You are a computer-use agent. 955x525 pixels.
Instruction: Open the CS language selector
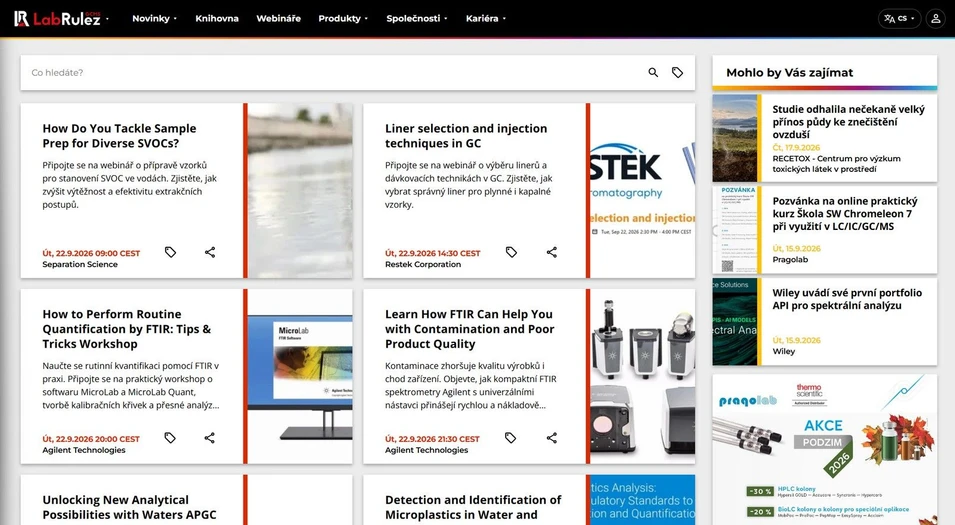click(x=899, y=18)
